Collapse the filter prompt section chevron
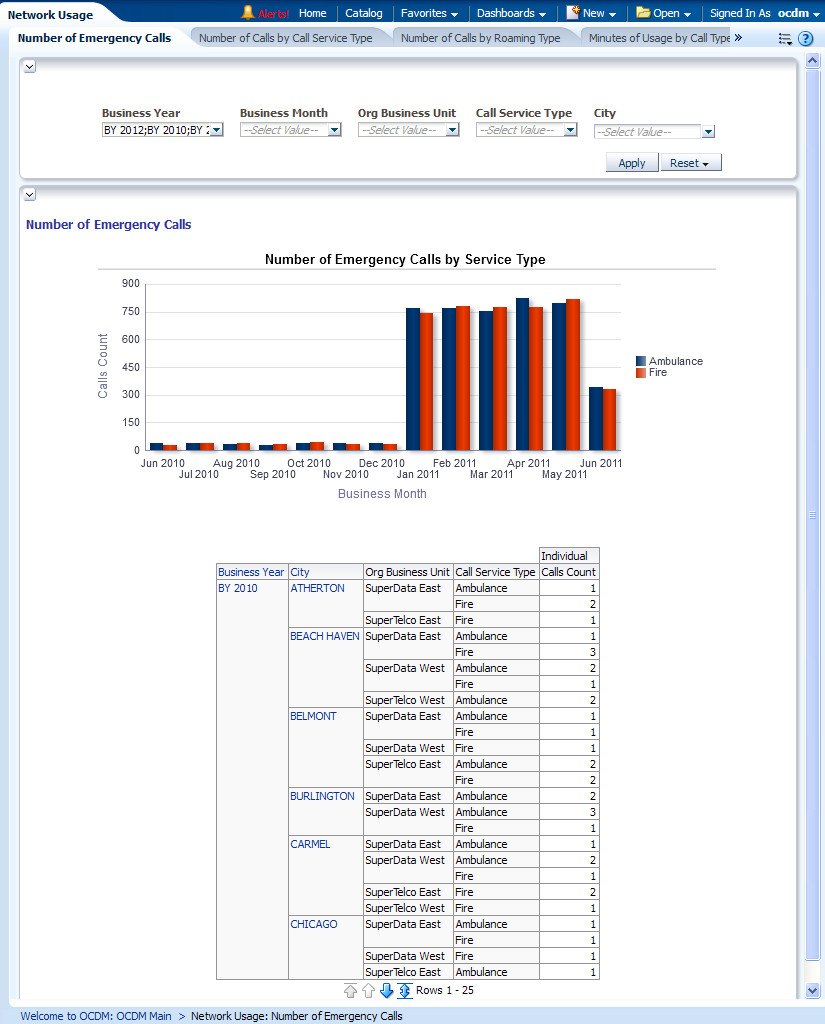The image size is (825, 1024). click(29, 66)
